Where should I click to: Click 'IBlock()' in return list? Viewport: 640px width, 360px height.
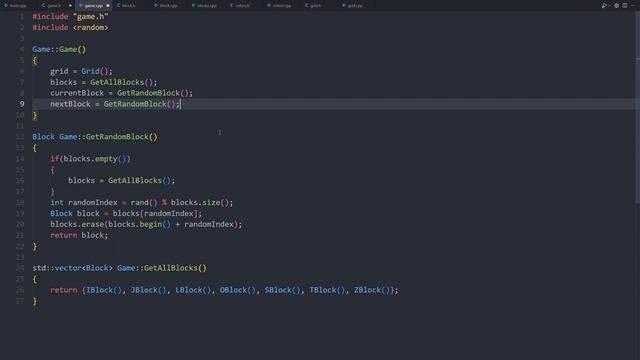click(x=104, y=290)
